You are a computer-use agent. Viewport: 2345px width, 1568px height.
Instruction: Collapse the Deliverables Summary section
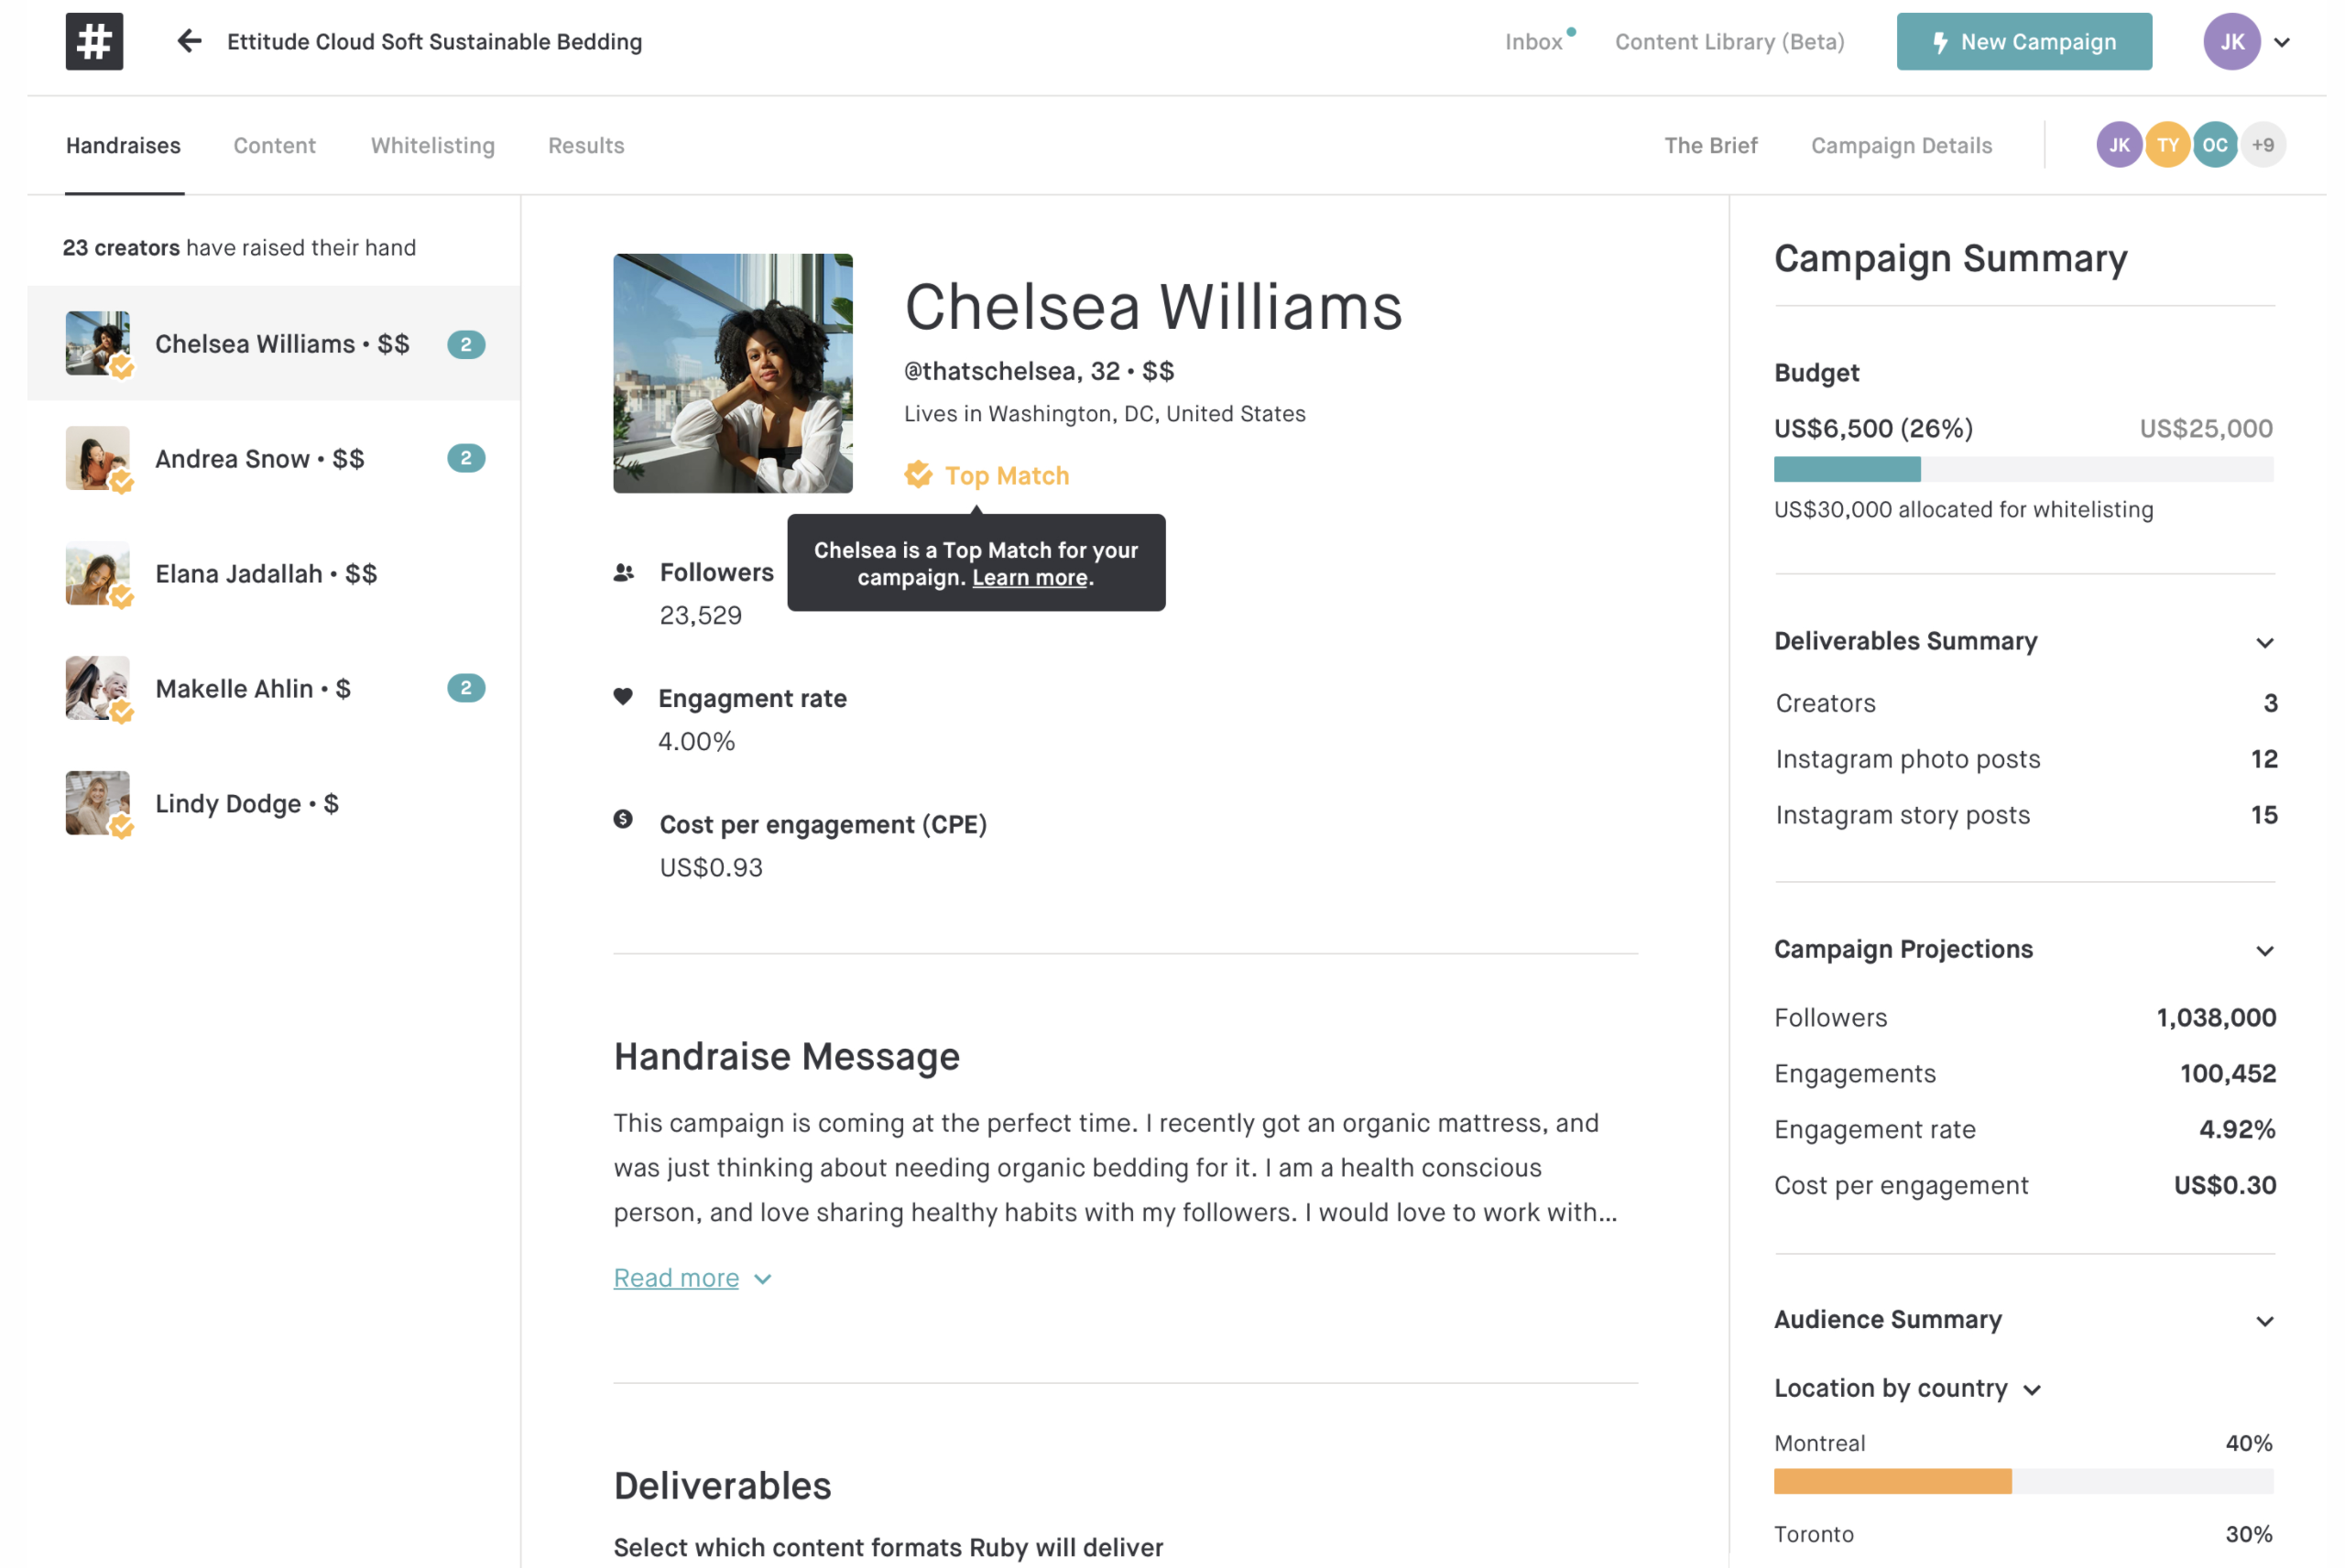pos(2264,642)
